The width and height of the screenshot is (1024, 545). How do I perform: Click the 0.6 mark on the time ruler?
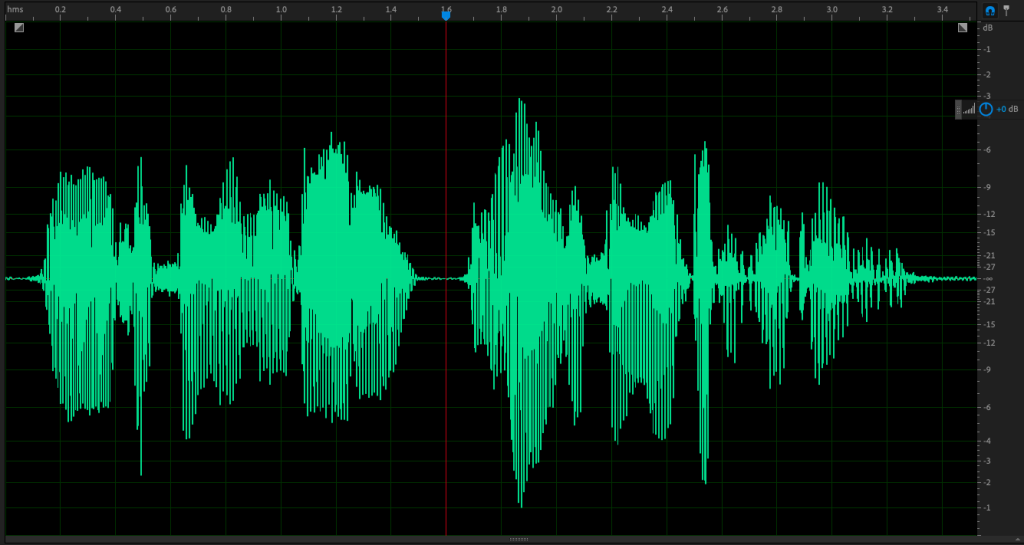point(170,10)
